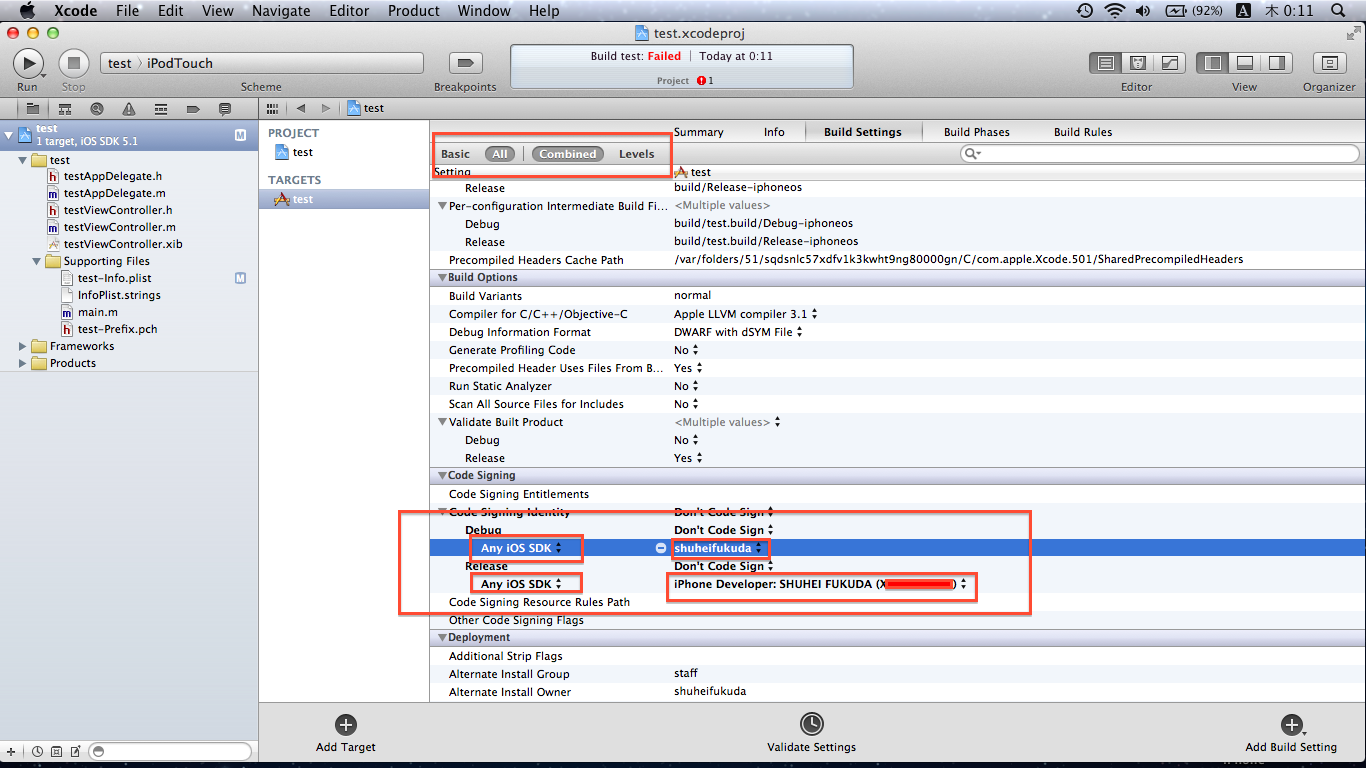
Task: Click the Run button in the toolbar
Action: pyautogui.click(x=28, y=63)
